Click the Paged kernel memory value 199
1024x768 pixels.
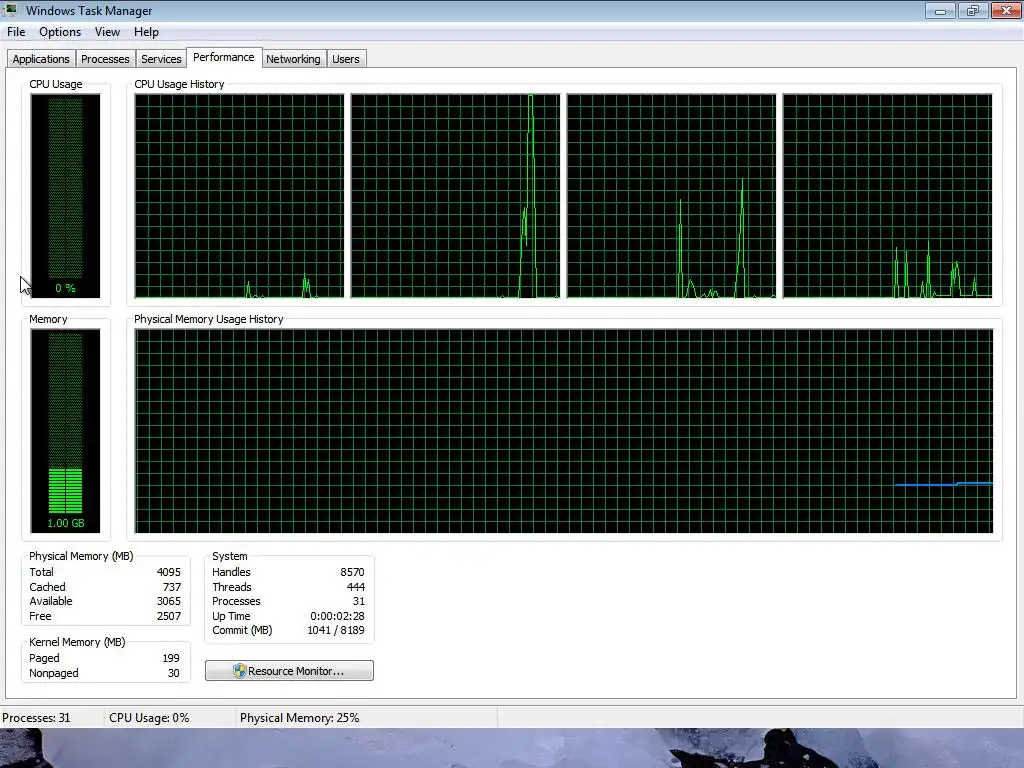click(x=171, y=658)
